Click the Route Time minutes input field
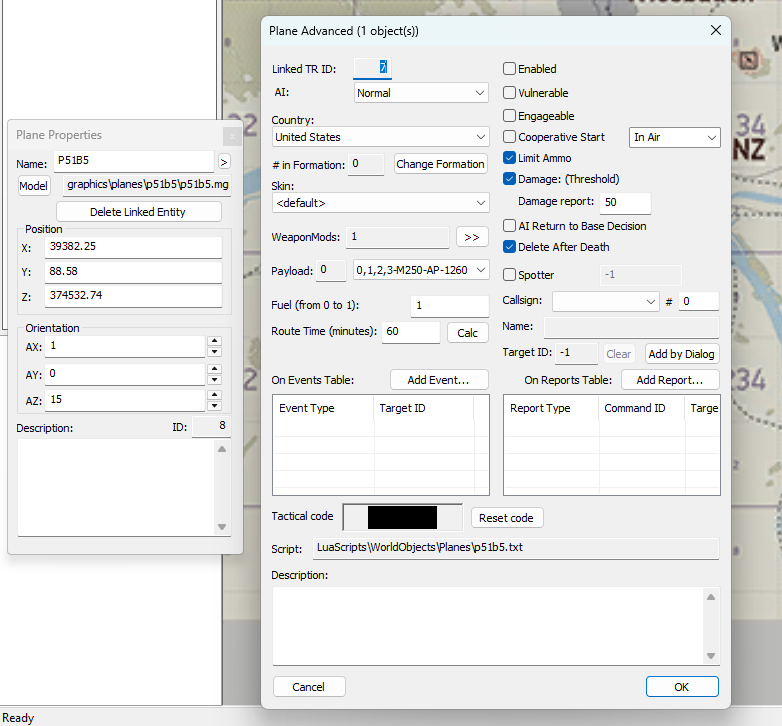Image resolution: width=782 pixels, height=726 pixels. point(409,332)
